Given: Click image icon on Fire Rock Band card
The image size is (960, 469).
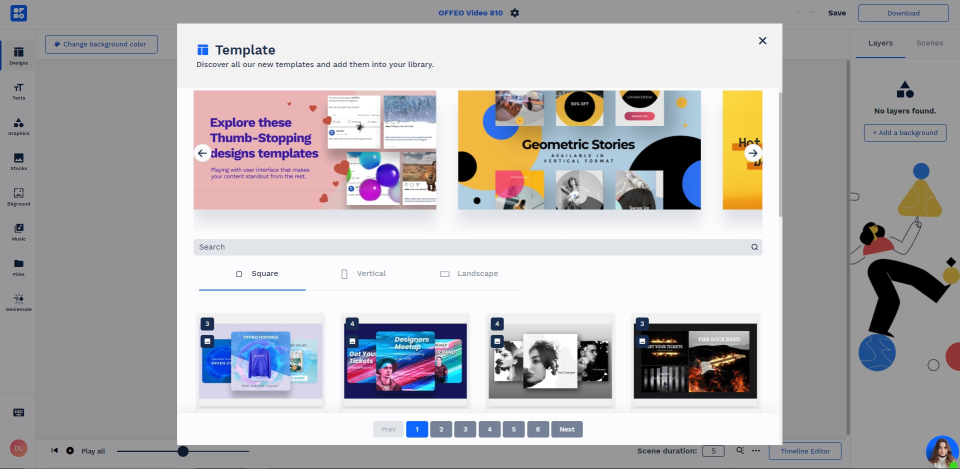Looking at the screenshot, I should (642, 342).
